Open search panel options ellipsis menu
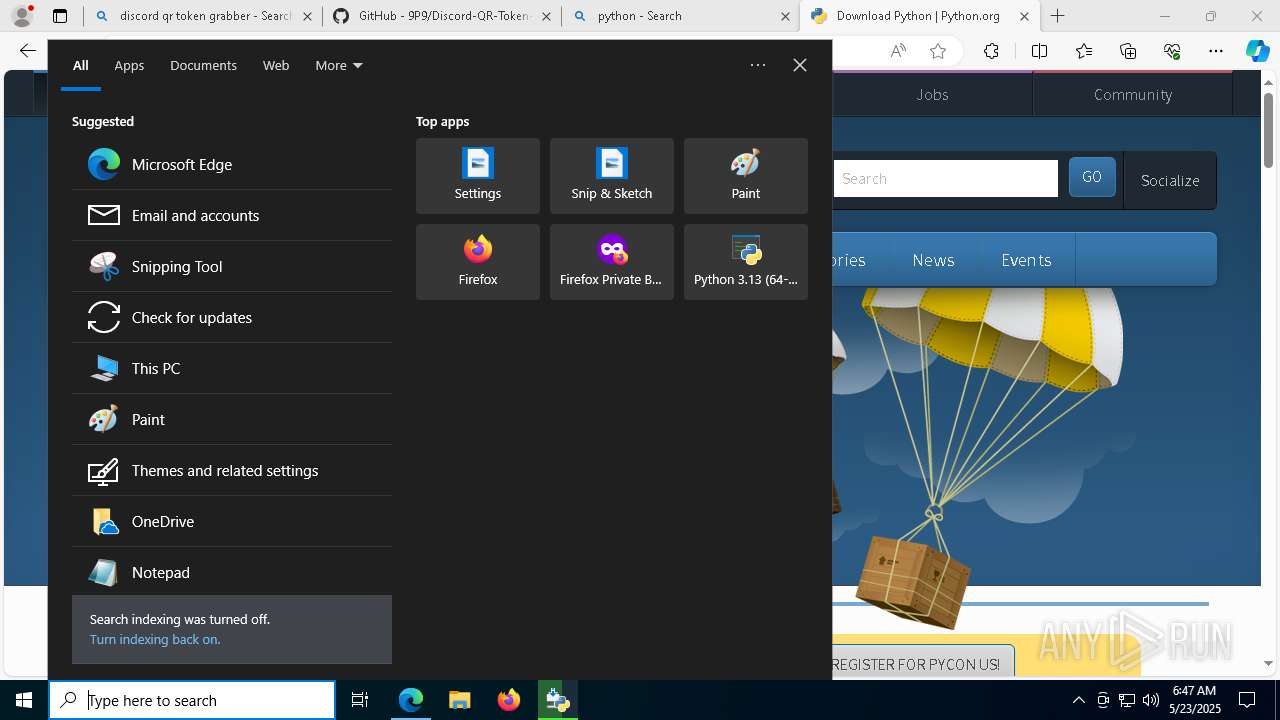The height and width of the screenshot is (720, 1280). coord(758,65)
